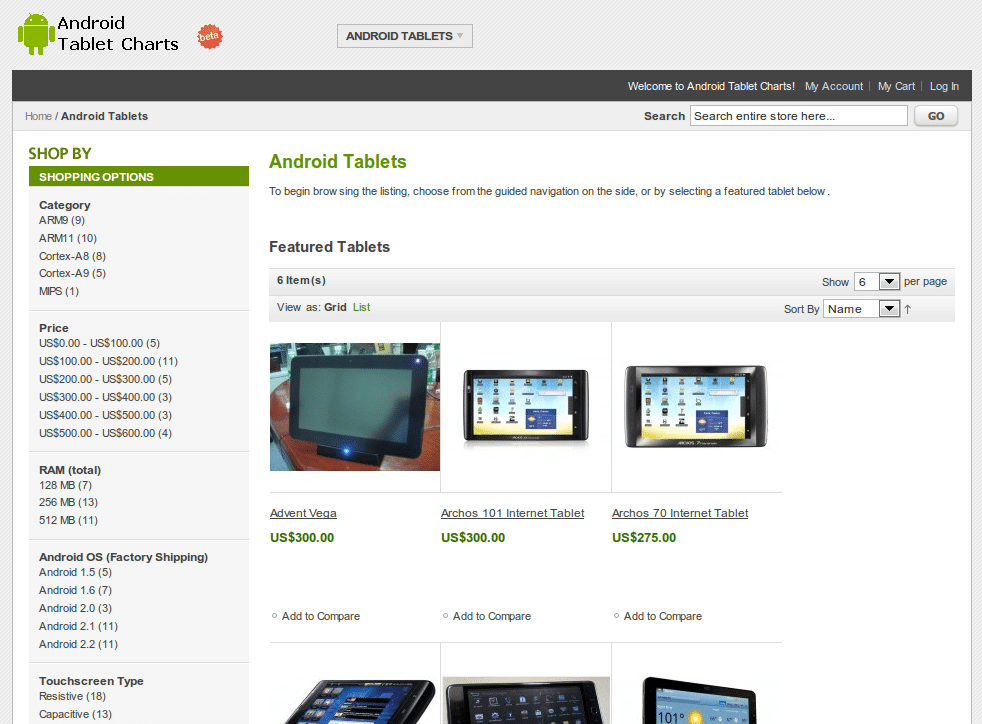Click the Android Tablet Charts site title
Screen dimensions: 982x724
click(x=118, y=34)
